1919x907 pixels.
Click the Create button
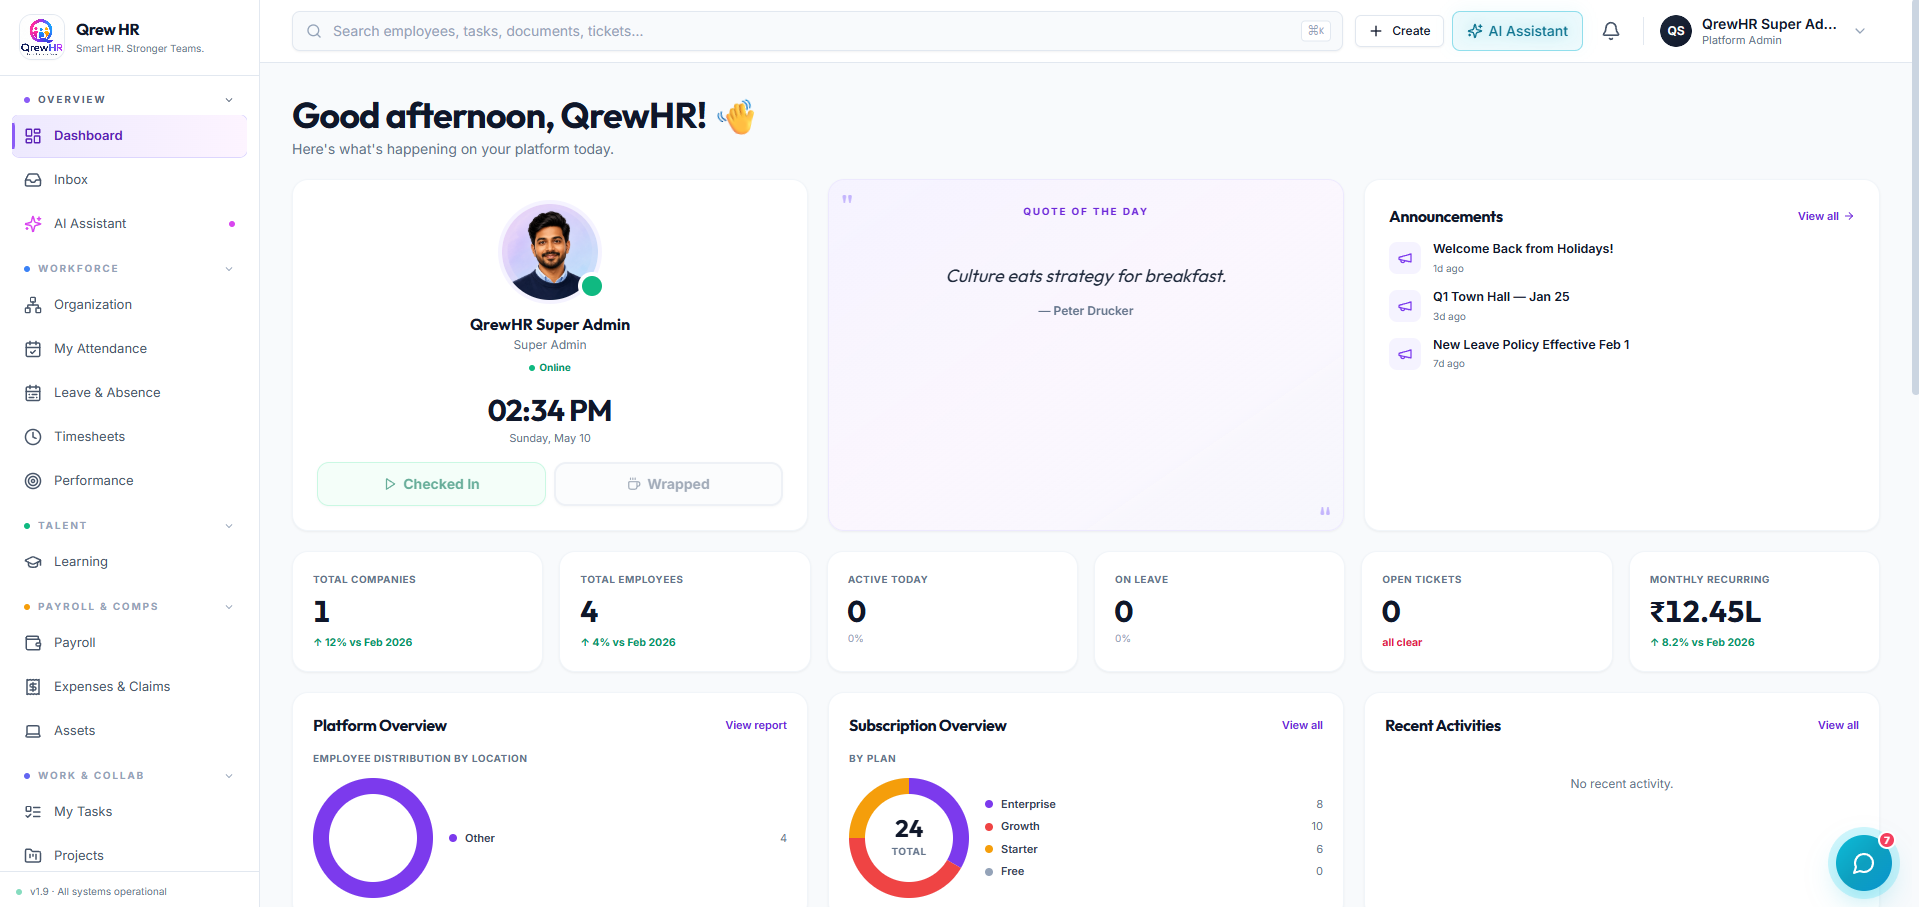click(1399, 31)
